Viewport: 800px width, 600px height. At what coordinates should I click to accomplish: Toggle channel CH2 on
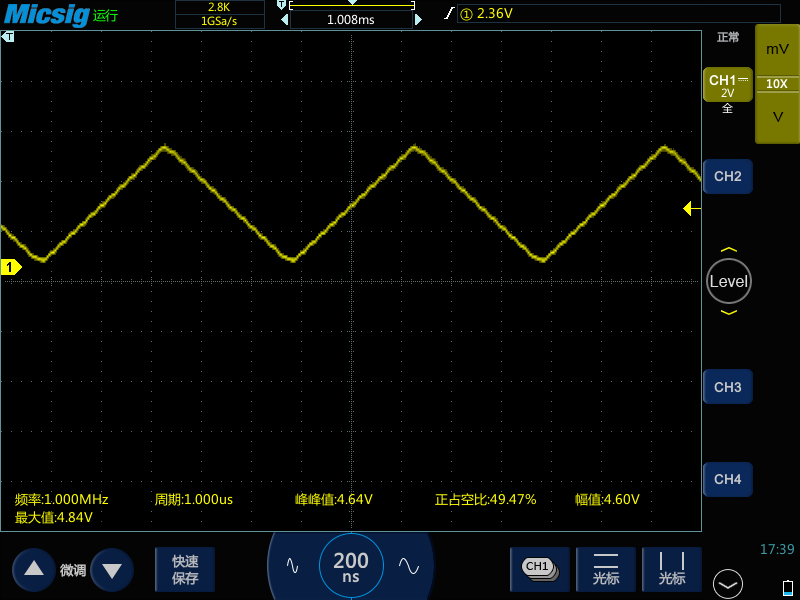click(727, 177)
